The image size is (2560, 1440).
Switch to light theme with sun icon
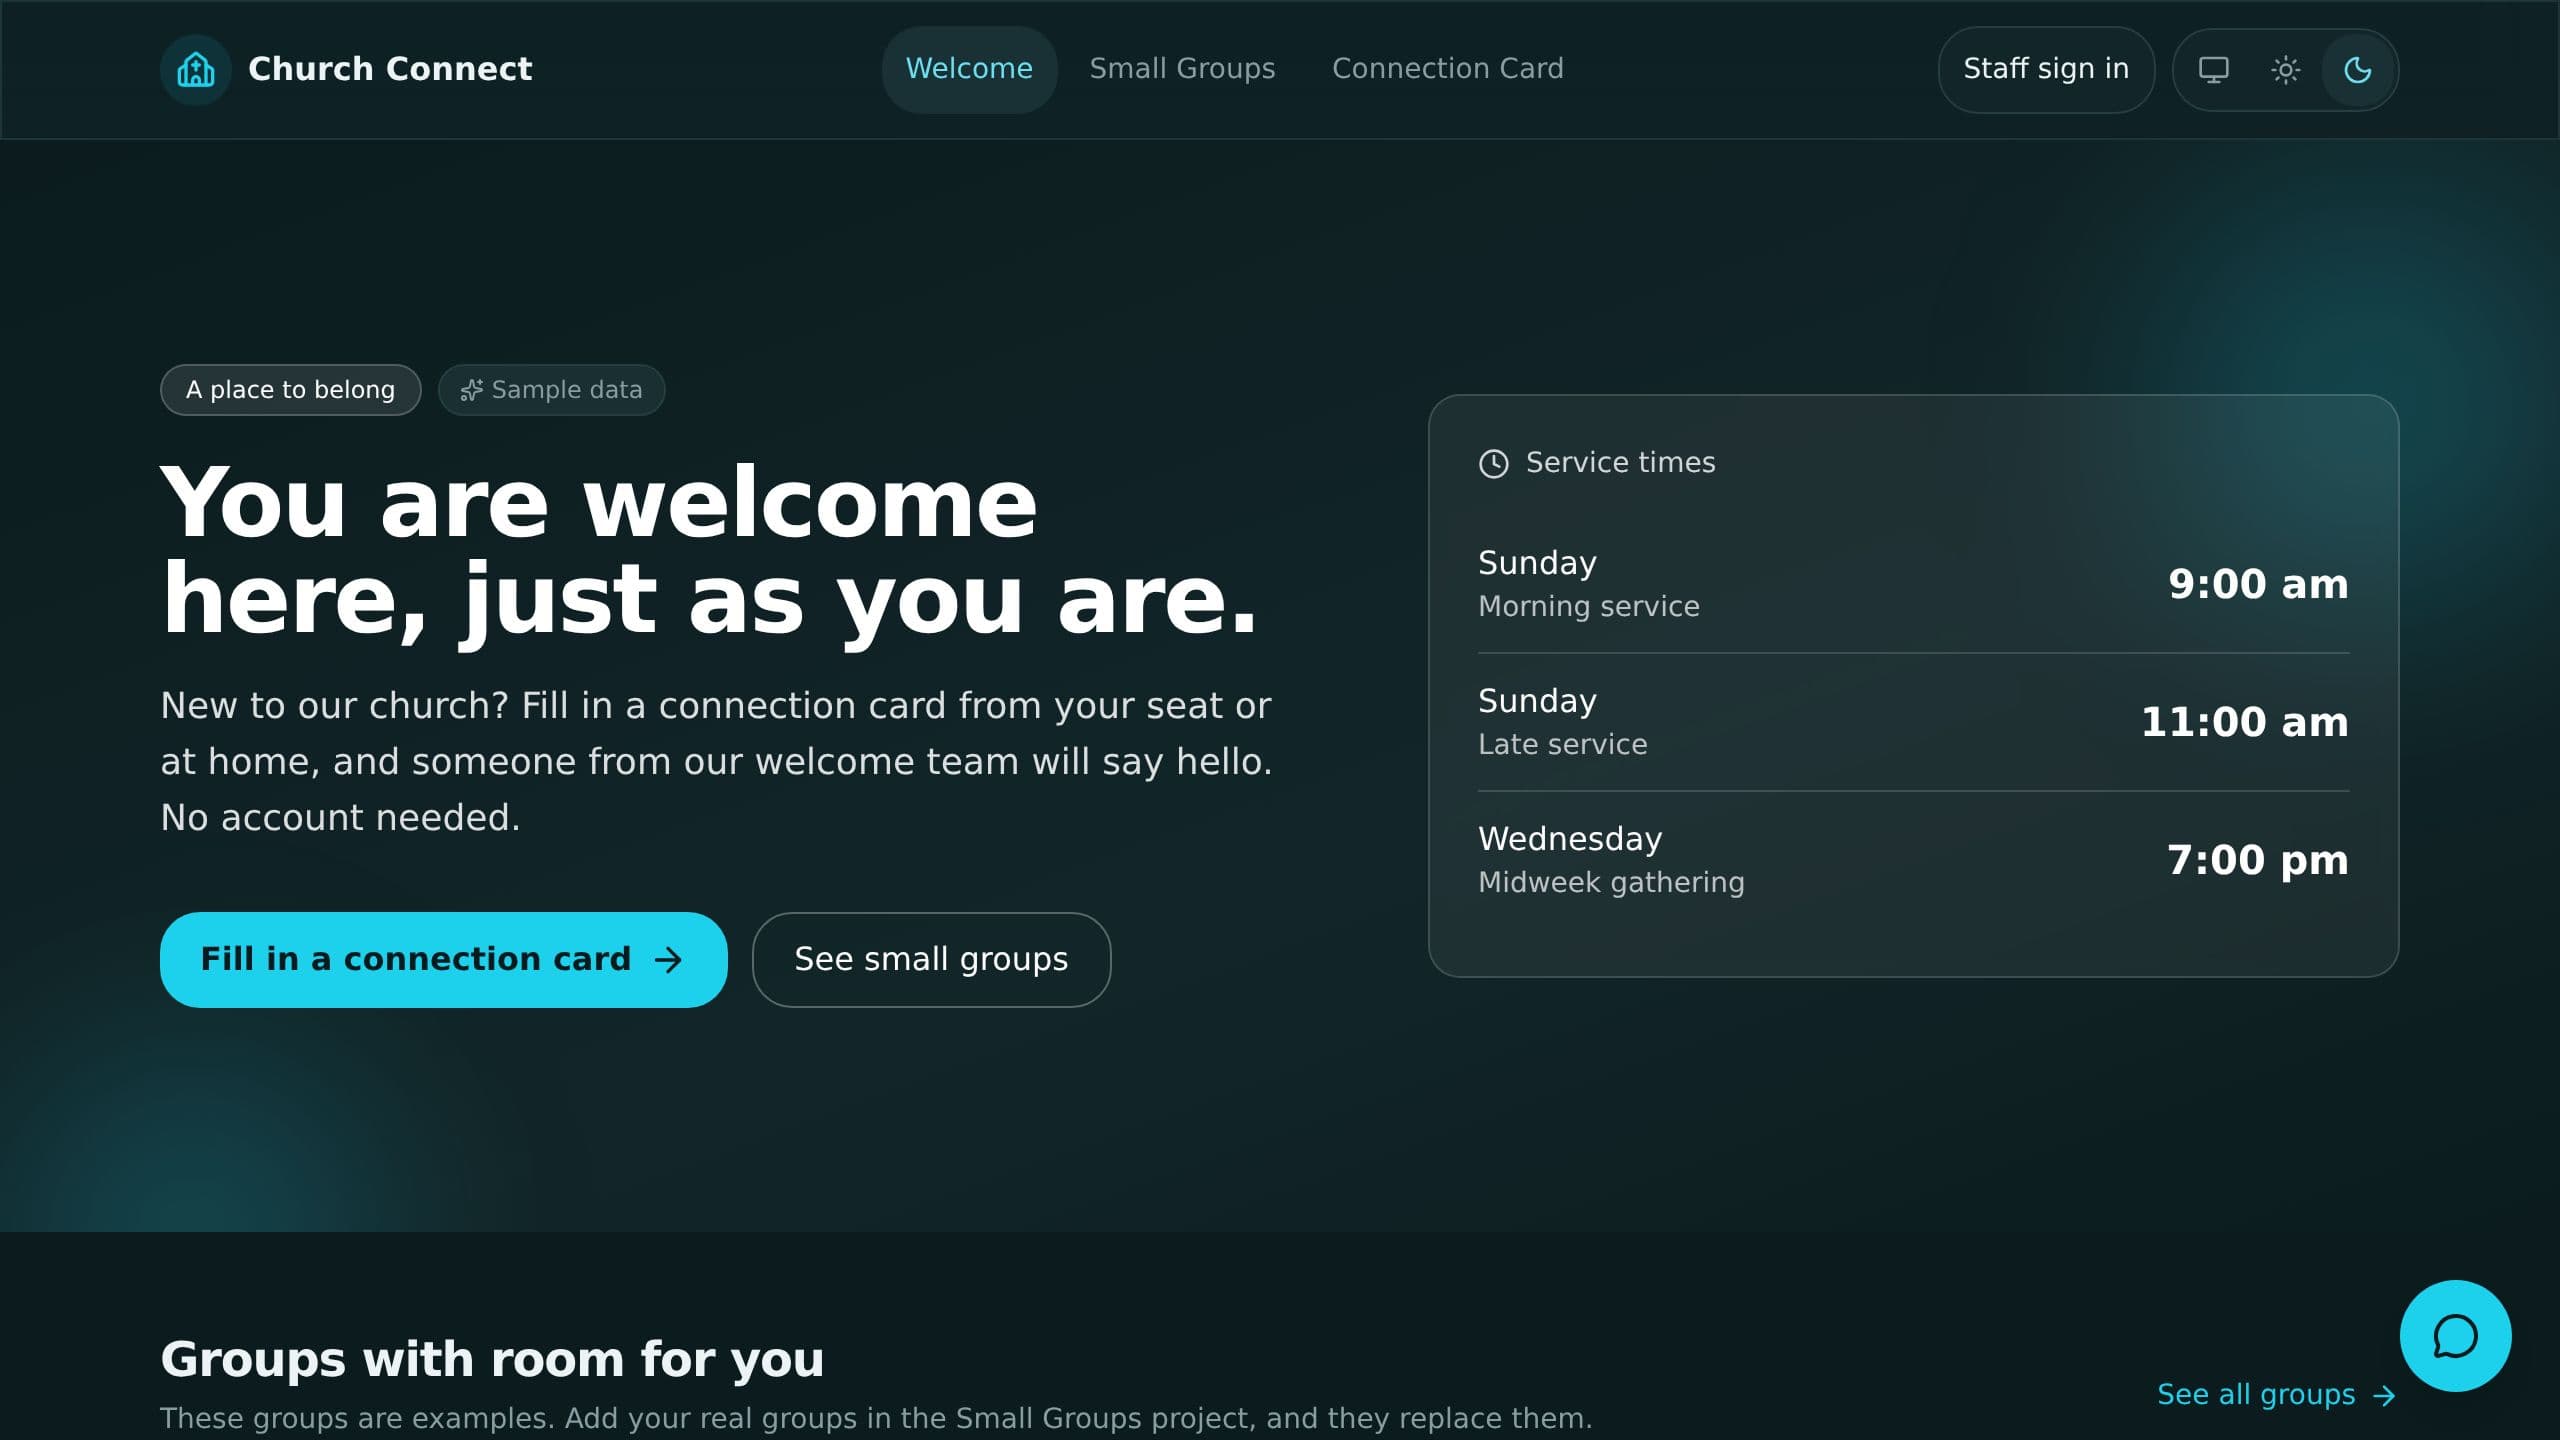coord(2285,70)
